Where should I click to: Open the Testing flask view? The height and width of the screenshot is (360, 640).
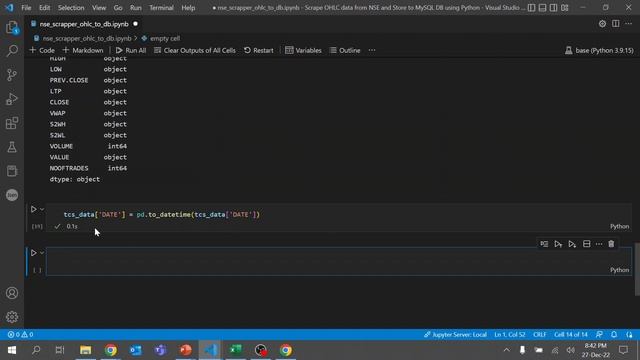(x=12, y=147)
